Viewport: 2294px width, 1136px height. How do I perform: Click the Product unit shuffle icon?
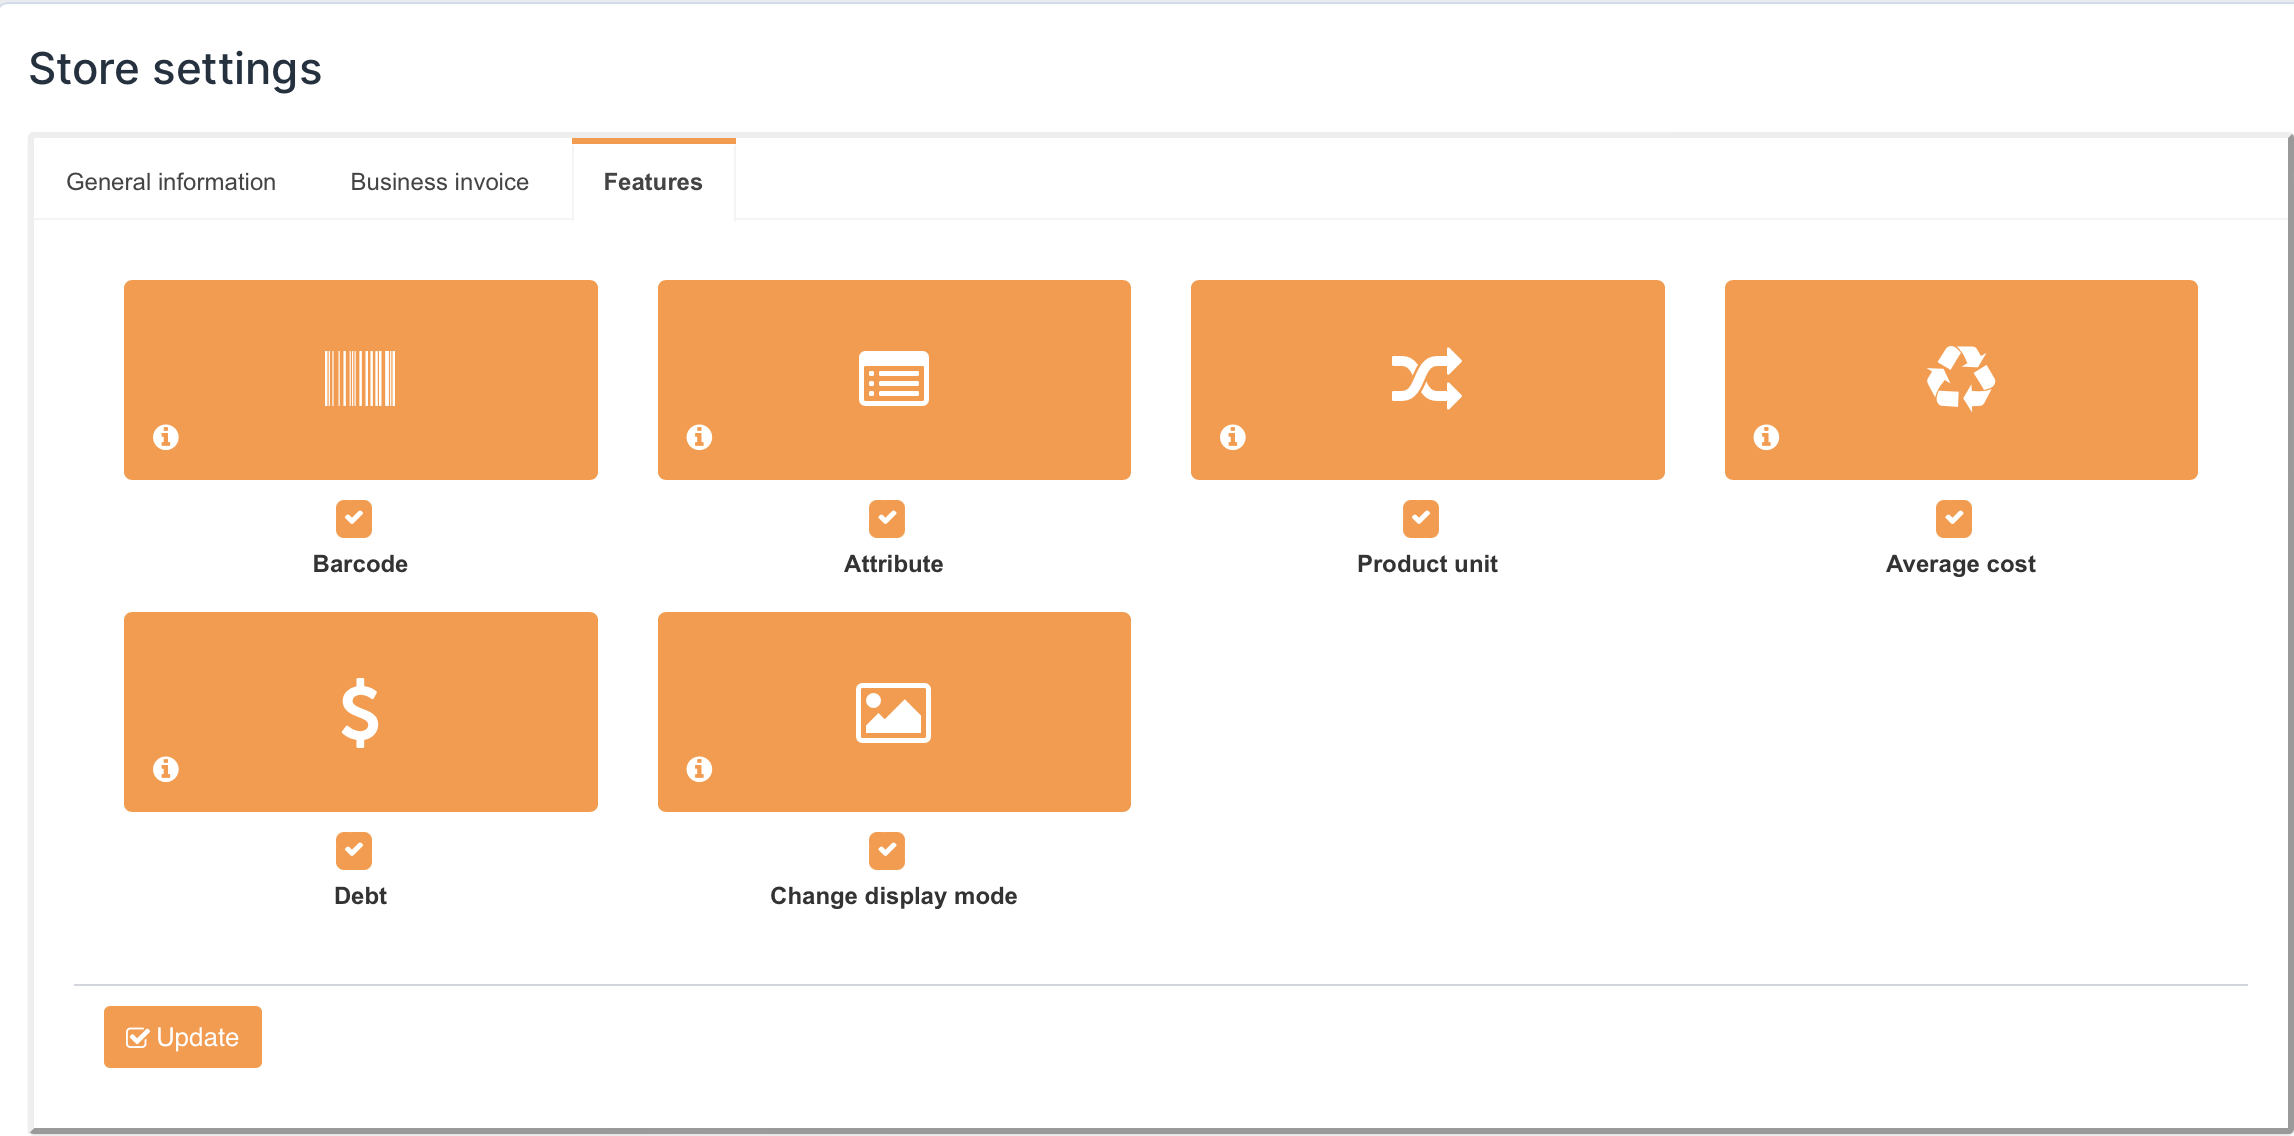1427,379
